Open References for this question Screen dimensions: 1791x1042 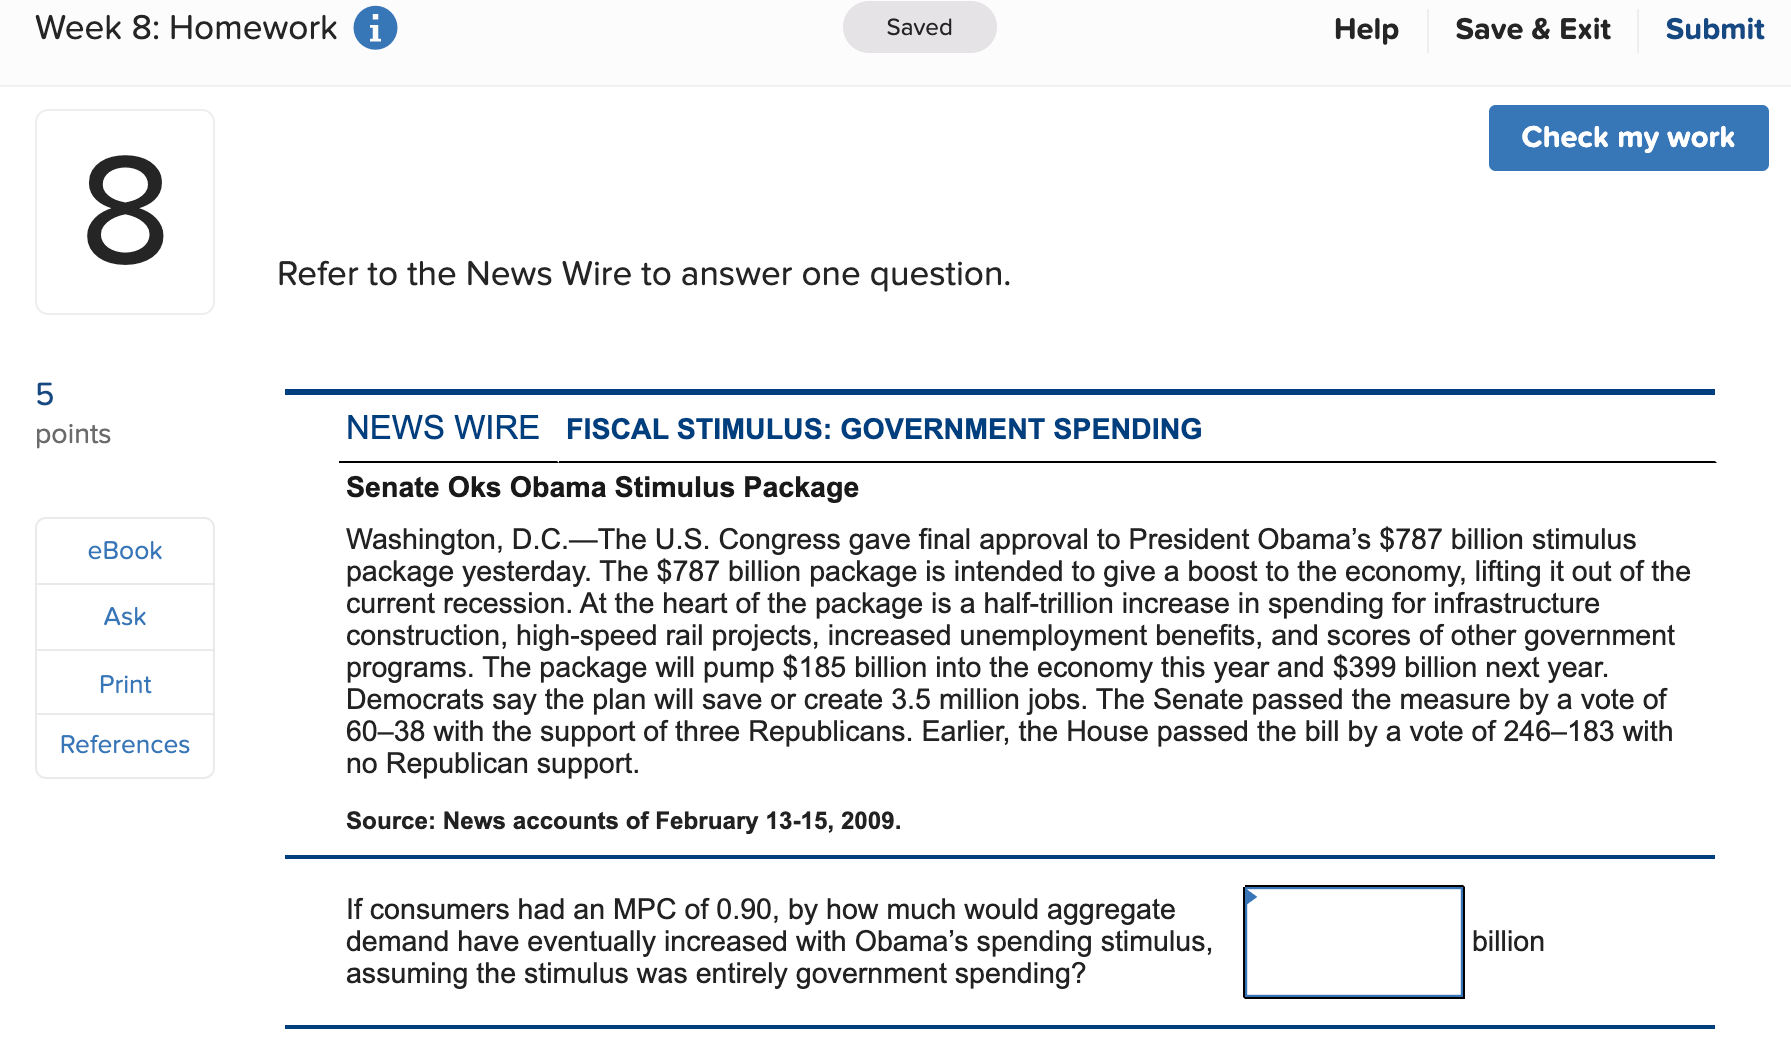pos(124,744)
